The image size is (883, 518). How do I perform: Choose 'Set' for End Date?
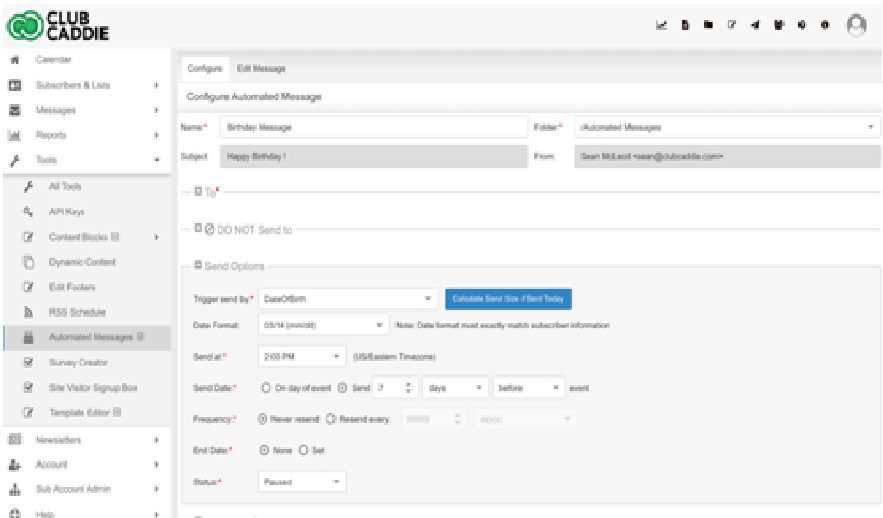[x=304, y=450]
